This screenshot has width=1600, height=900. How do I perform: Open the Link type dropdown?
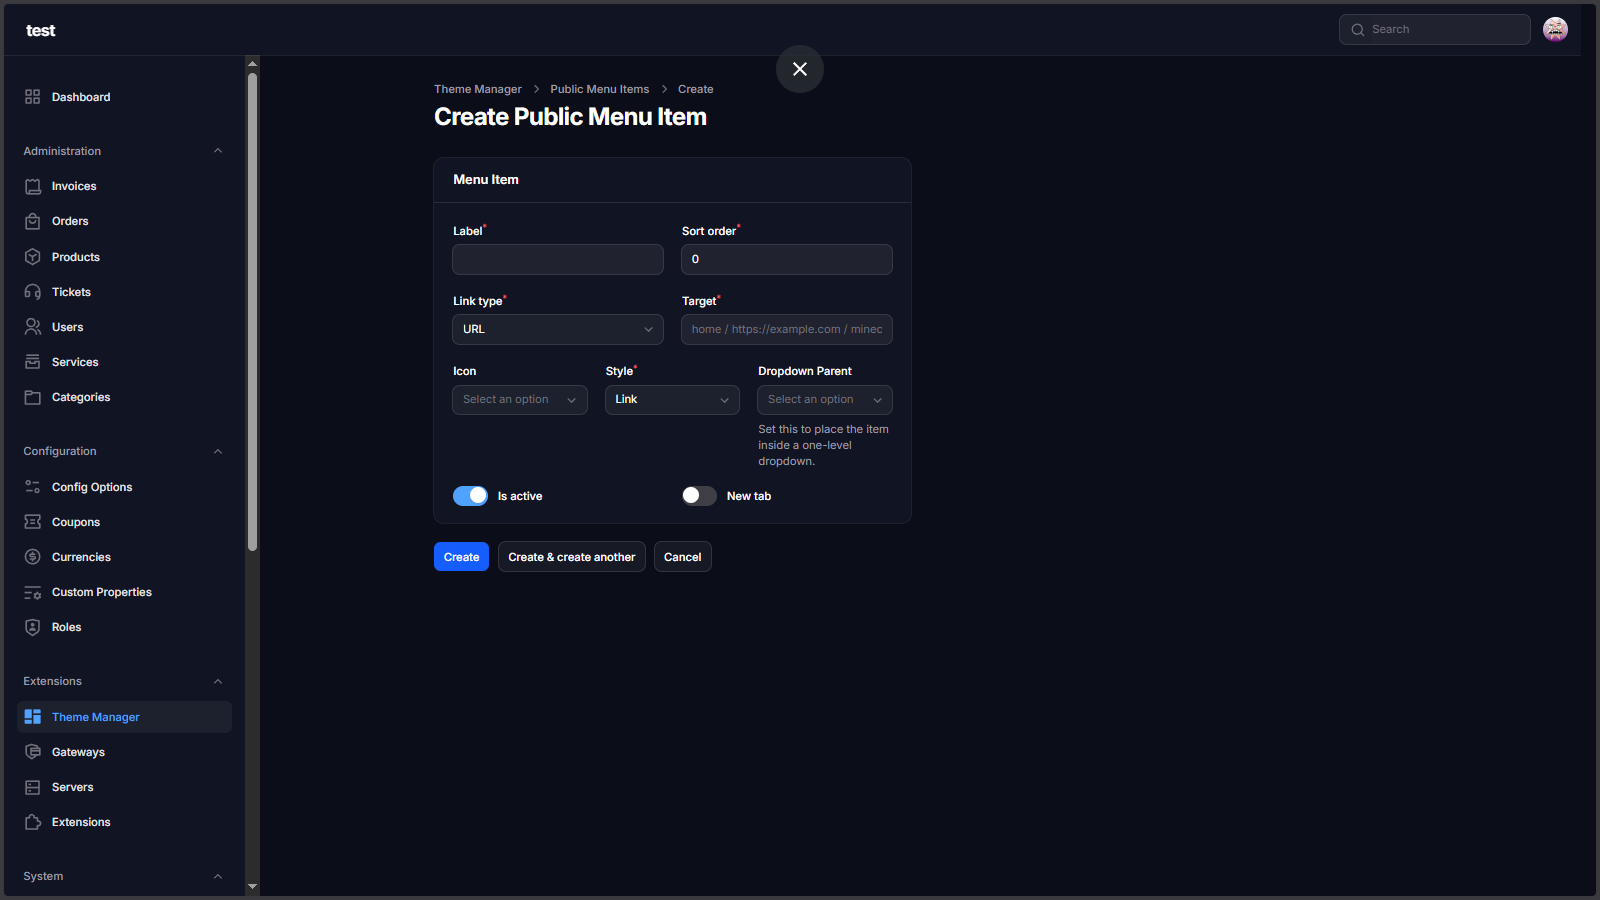pos(557,329)
